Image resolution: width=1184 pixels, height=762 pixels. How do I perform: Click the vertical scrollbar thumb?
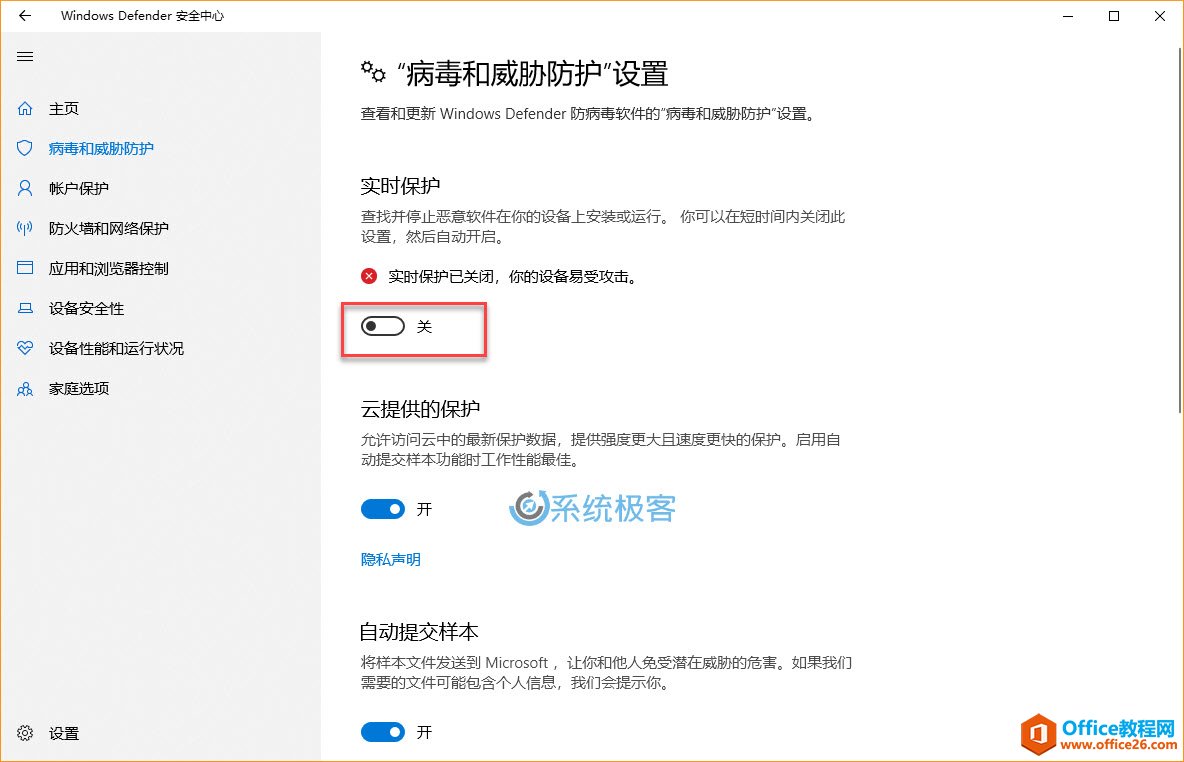1180,229
